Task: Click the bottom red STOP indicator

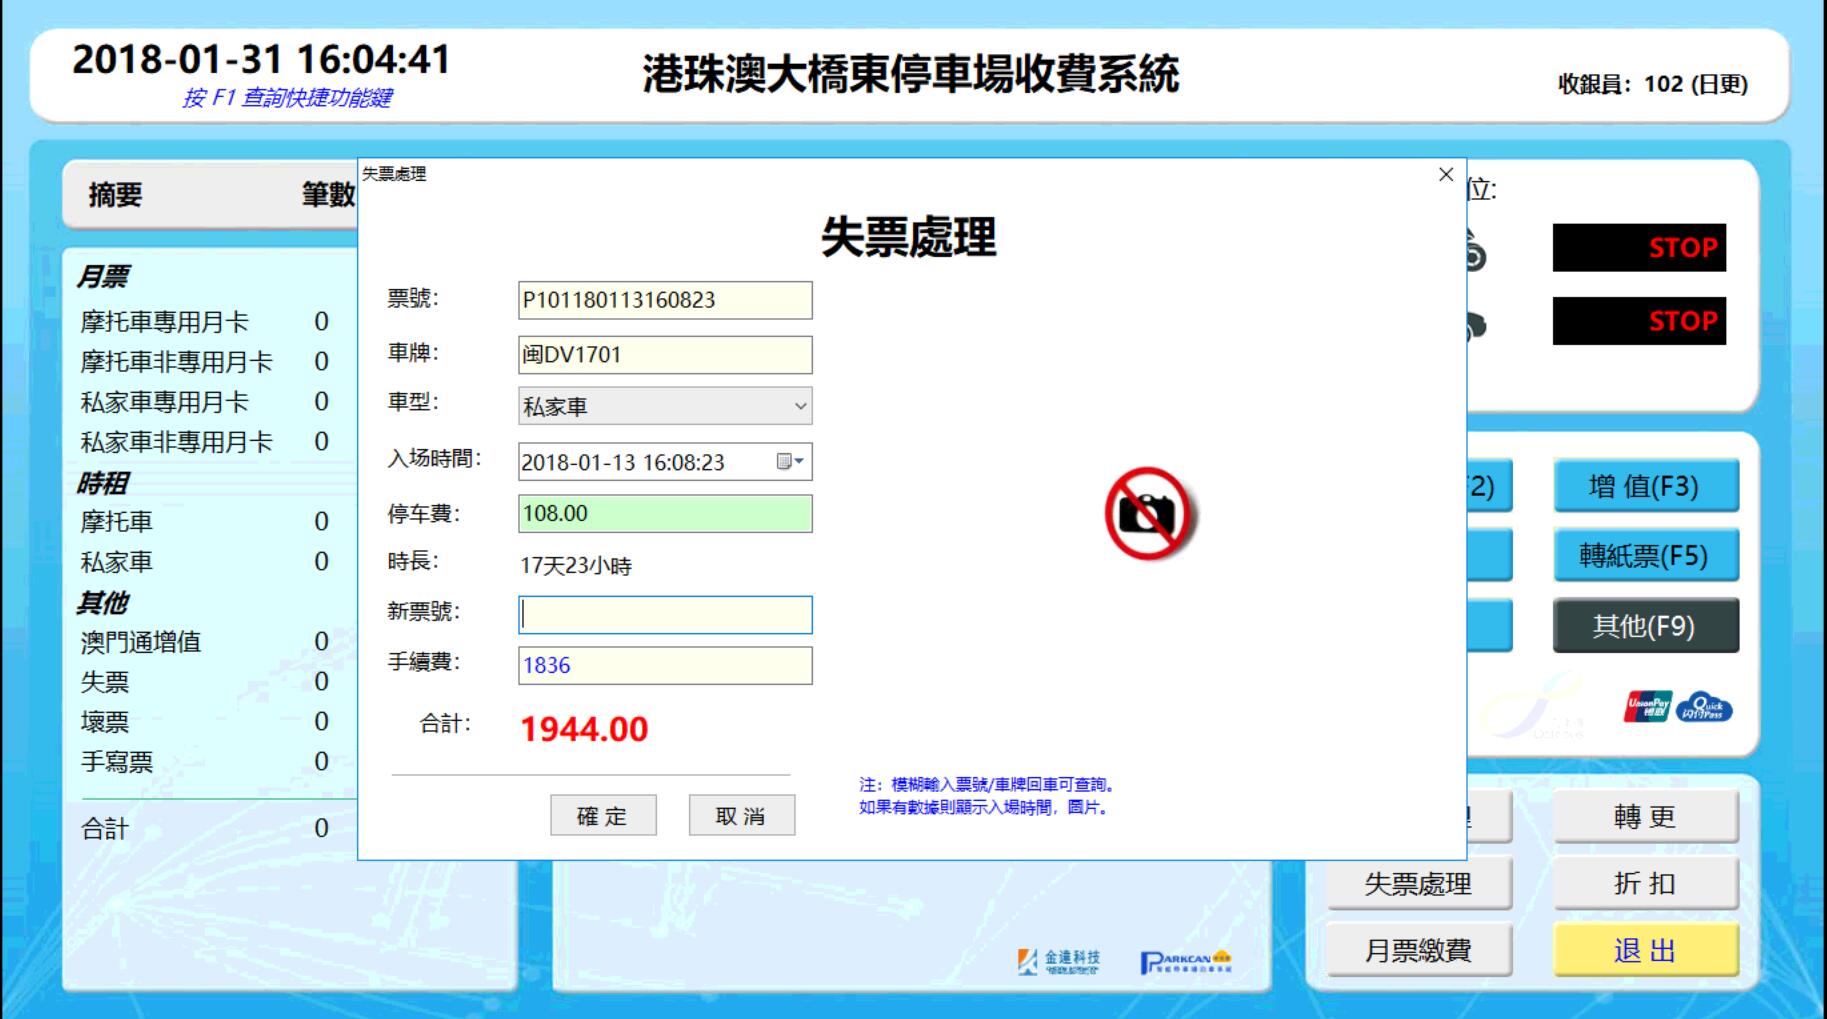Action: (x=1639, y=321)
